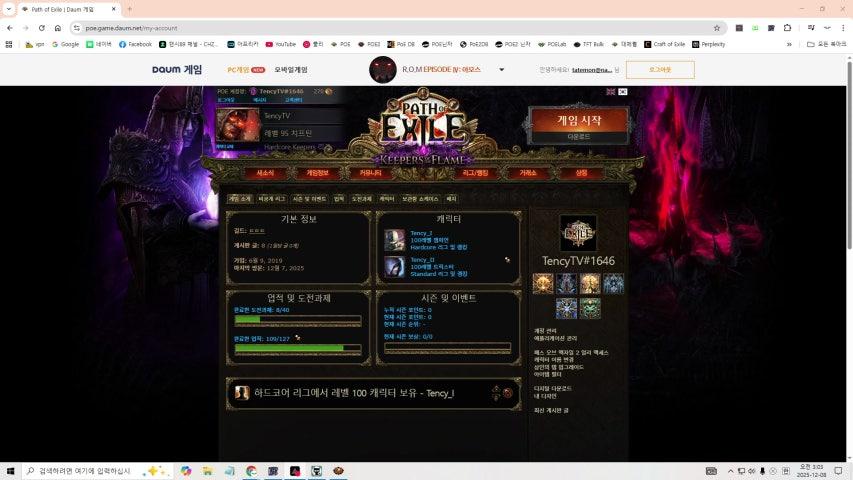Click the green badge in second row
Viewport: 853px width, 480px height.
[590, 309]
